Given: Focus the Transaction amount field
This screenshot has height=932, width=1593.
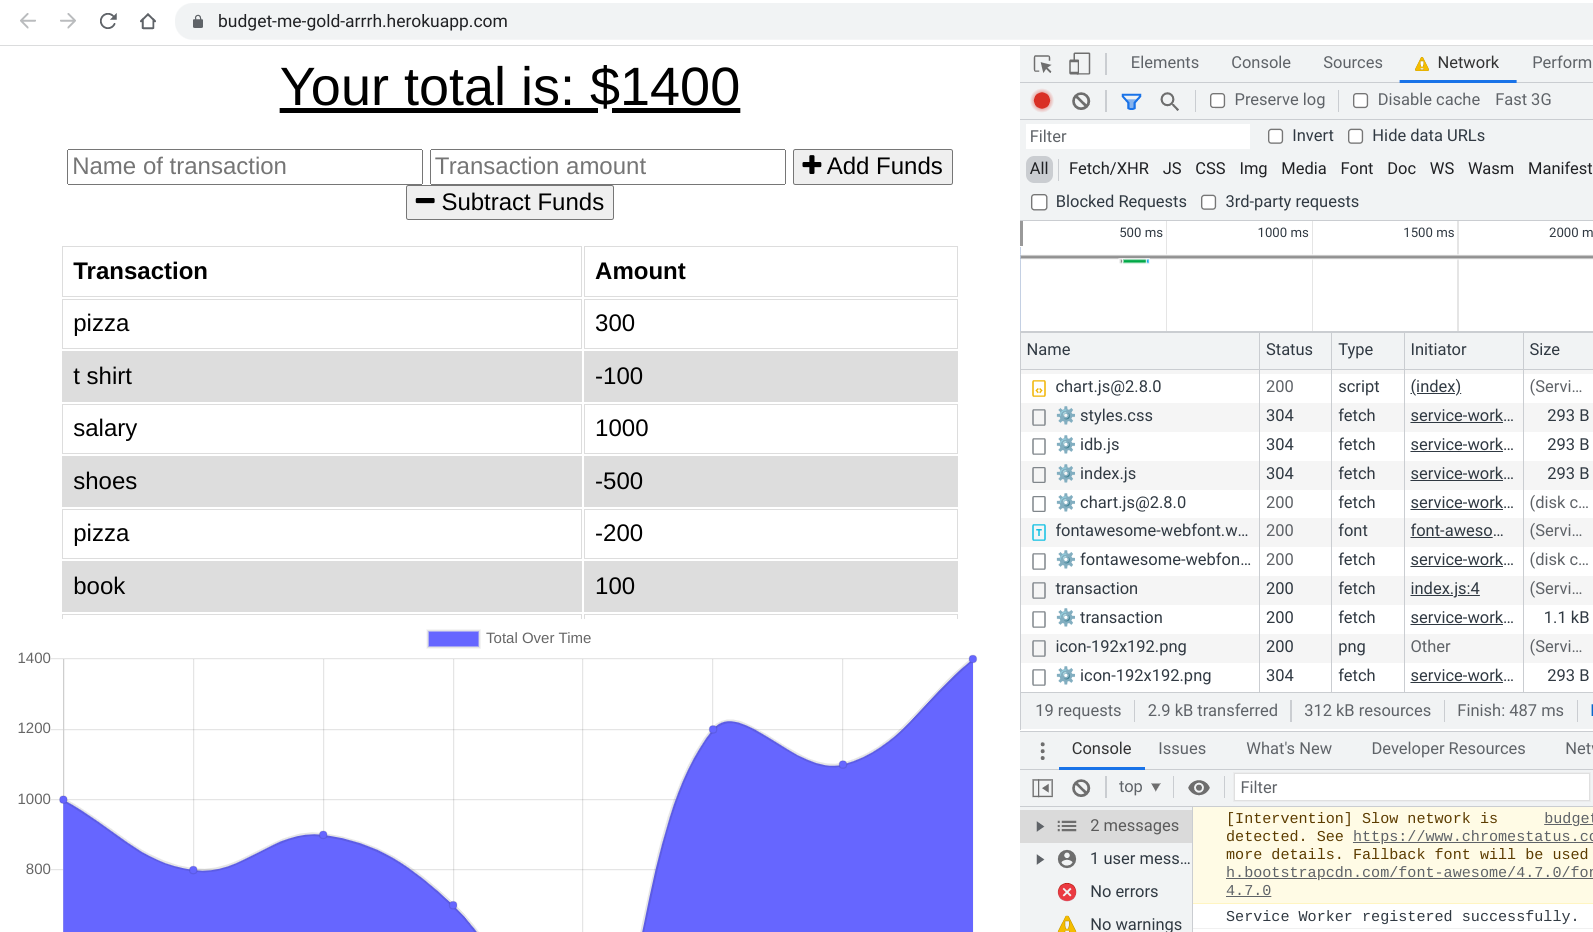Looking at the screenshot, I should (x=608, y=167).
